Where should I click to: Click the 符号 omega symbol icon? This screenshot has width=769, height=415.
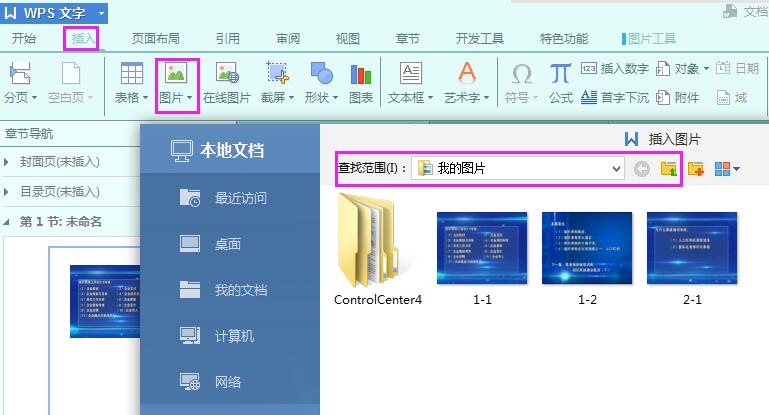point(522,74)
